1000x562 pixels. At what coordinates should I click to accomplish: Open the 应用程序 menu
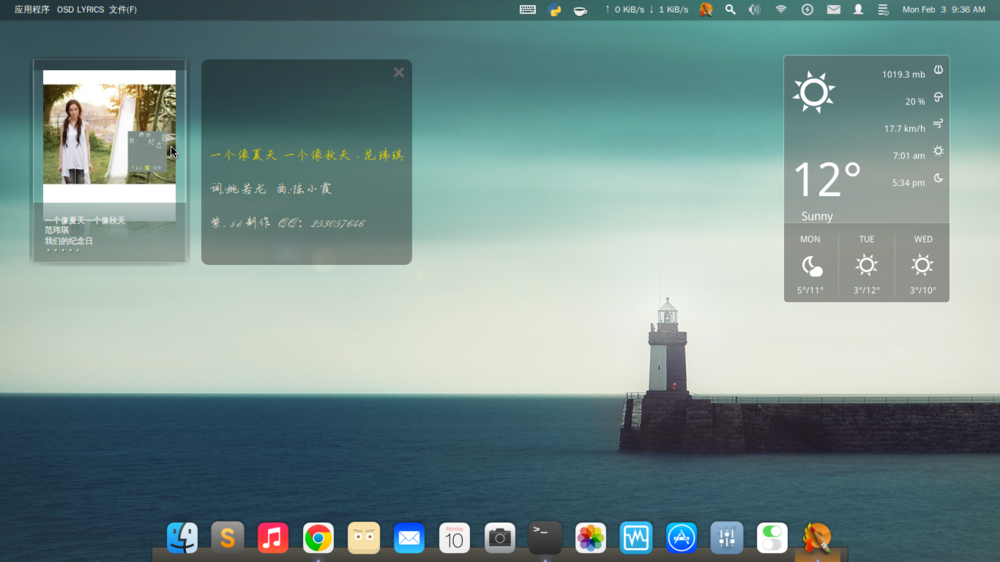point(32,9)
